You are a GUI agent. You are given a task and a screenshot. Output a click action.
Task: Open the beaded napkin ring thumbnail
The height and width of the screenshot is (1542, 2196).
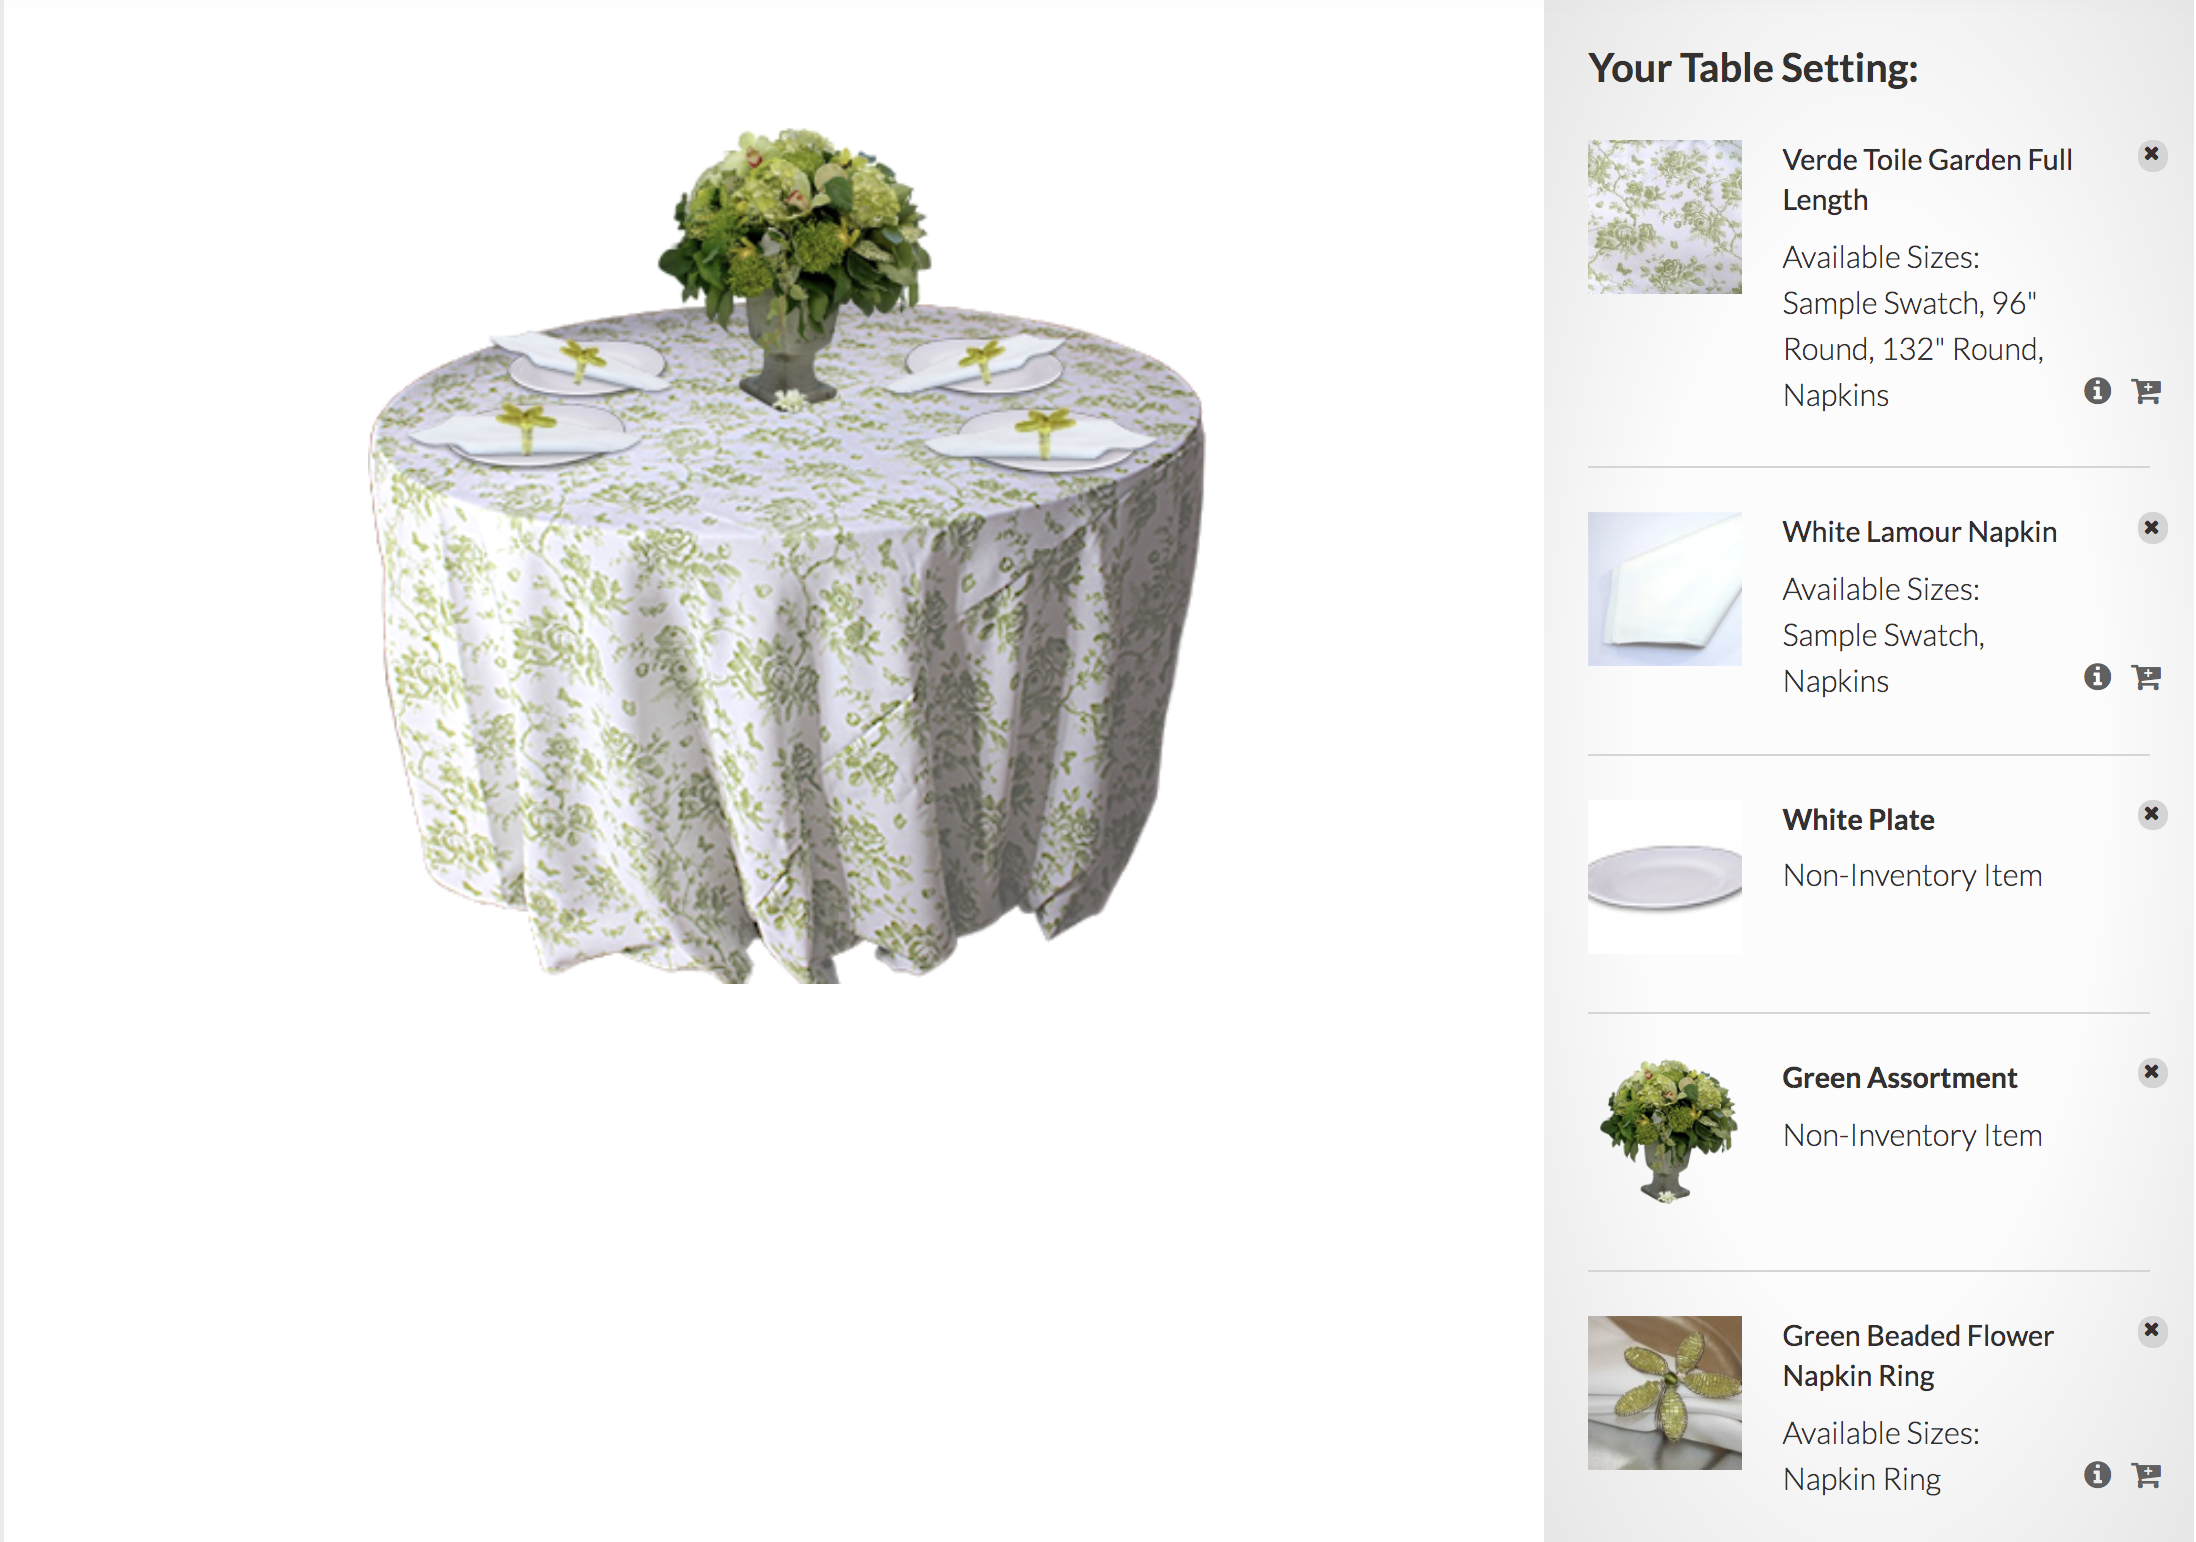[x=1664, y=1393]
